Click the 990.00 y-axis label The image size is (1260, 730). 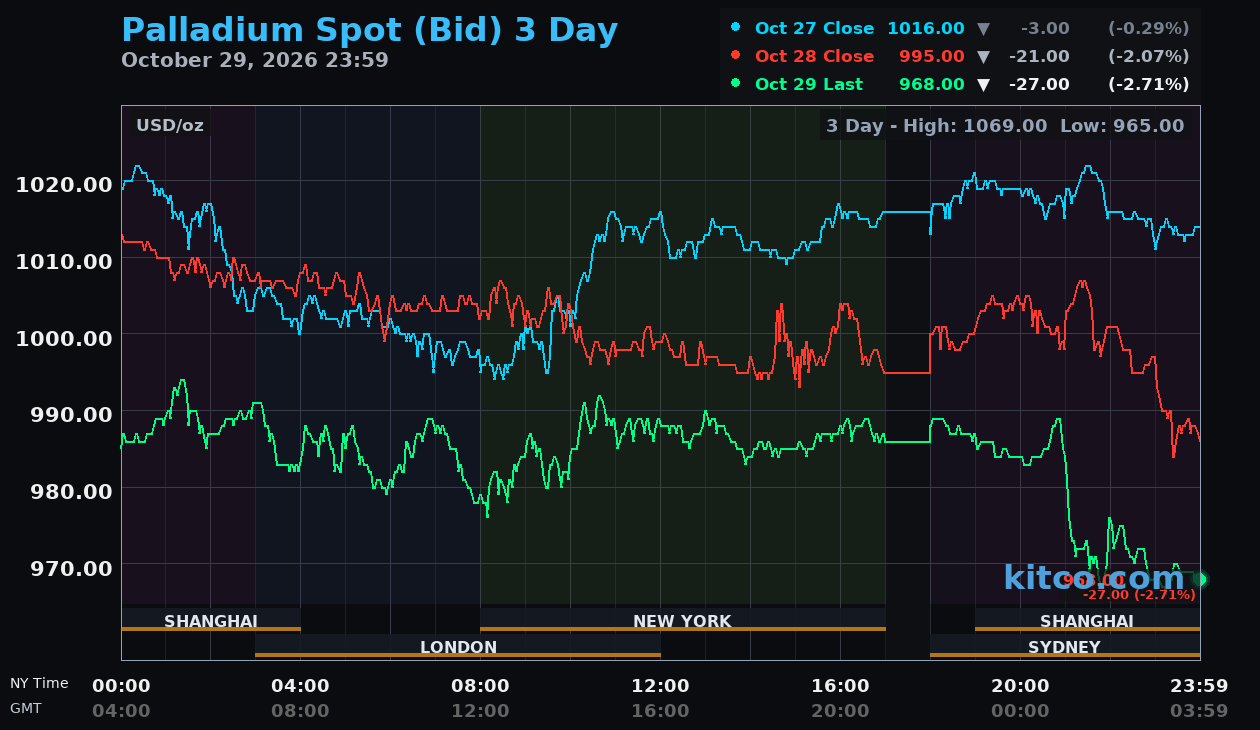[x=69, y=414]
